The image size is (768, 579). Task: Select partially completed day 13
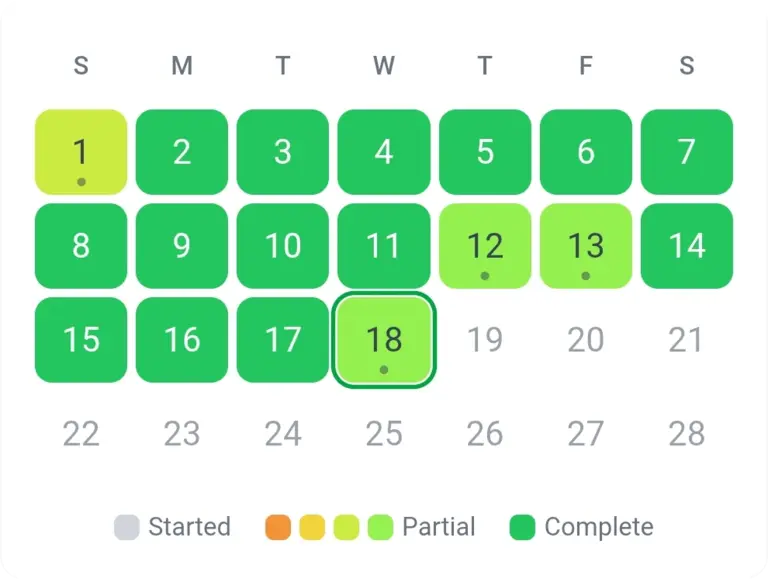(586, 246)
